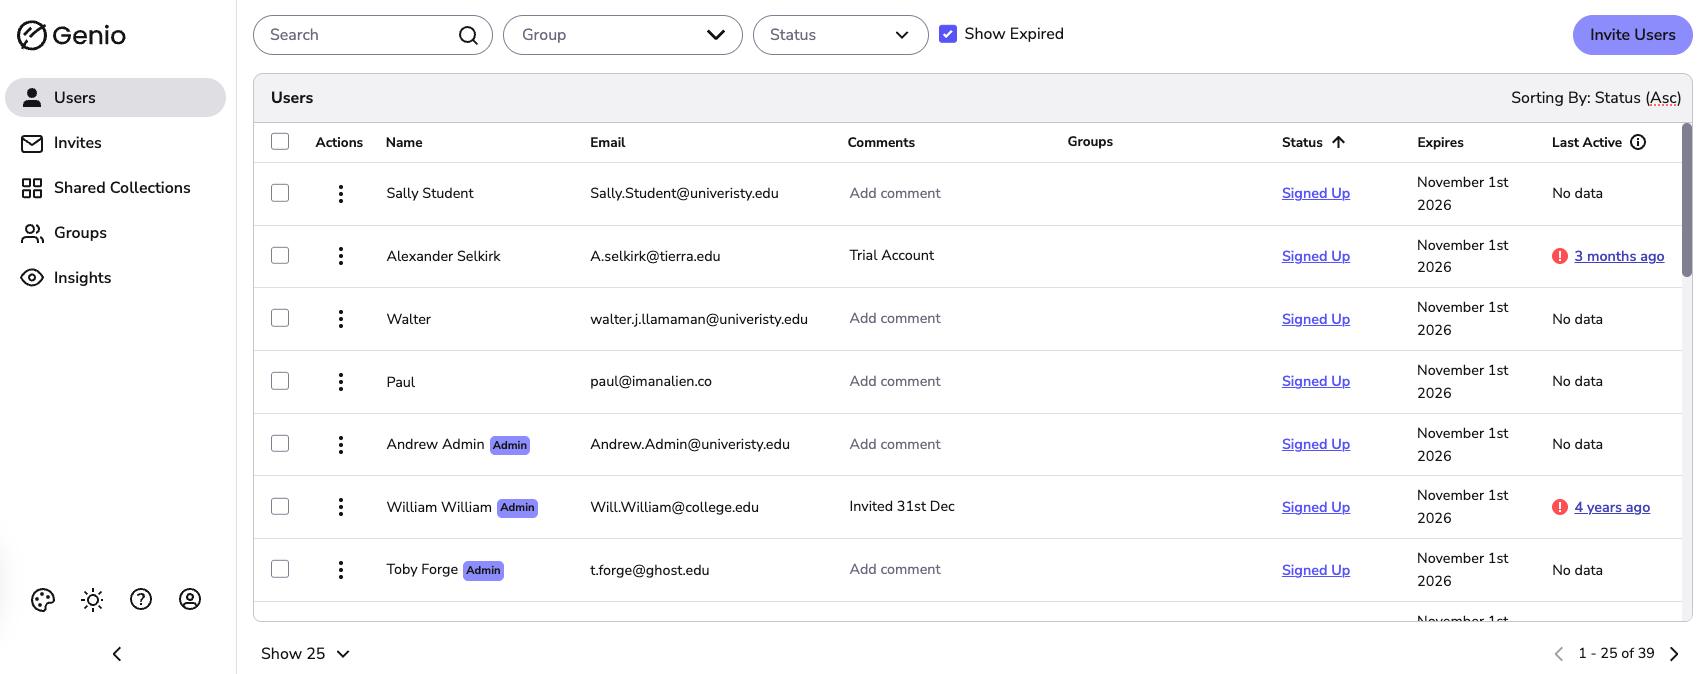Sort by the Expires column header
1697x674 pixels.
pos(1440,143)
